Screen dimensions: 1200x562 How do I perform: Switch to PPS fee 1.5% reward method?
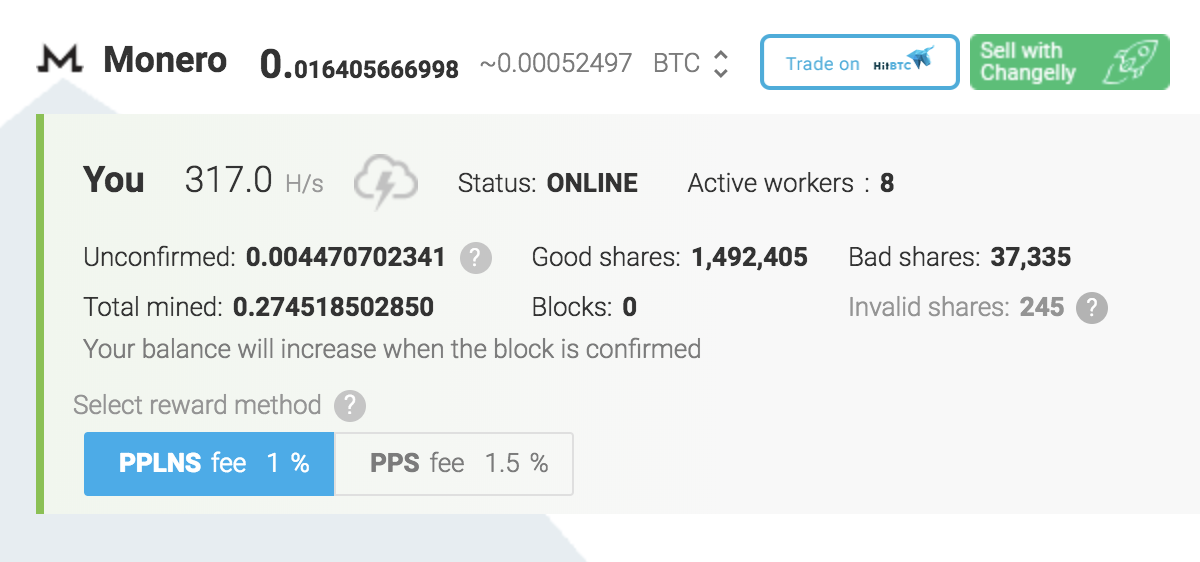coord(454,464)
